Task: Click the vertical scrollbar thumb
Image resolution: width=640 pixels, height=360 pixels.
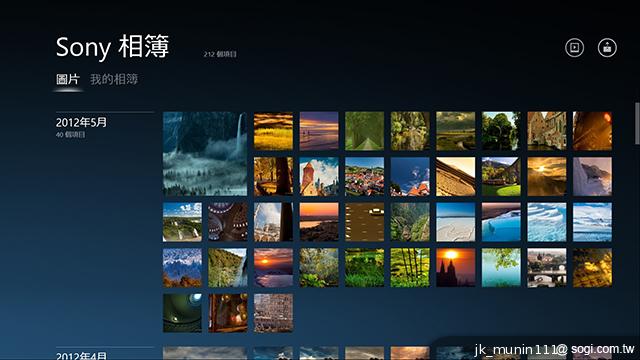Action: [x=637, y=123]
